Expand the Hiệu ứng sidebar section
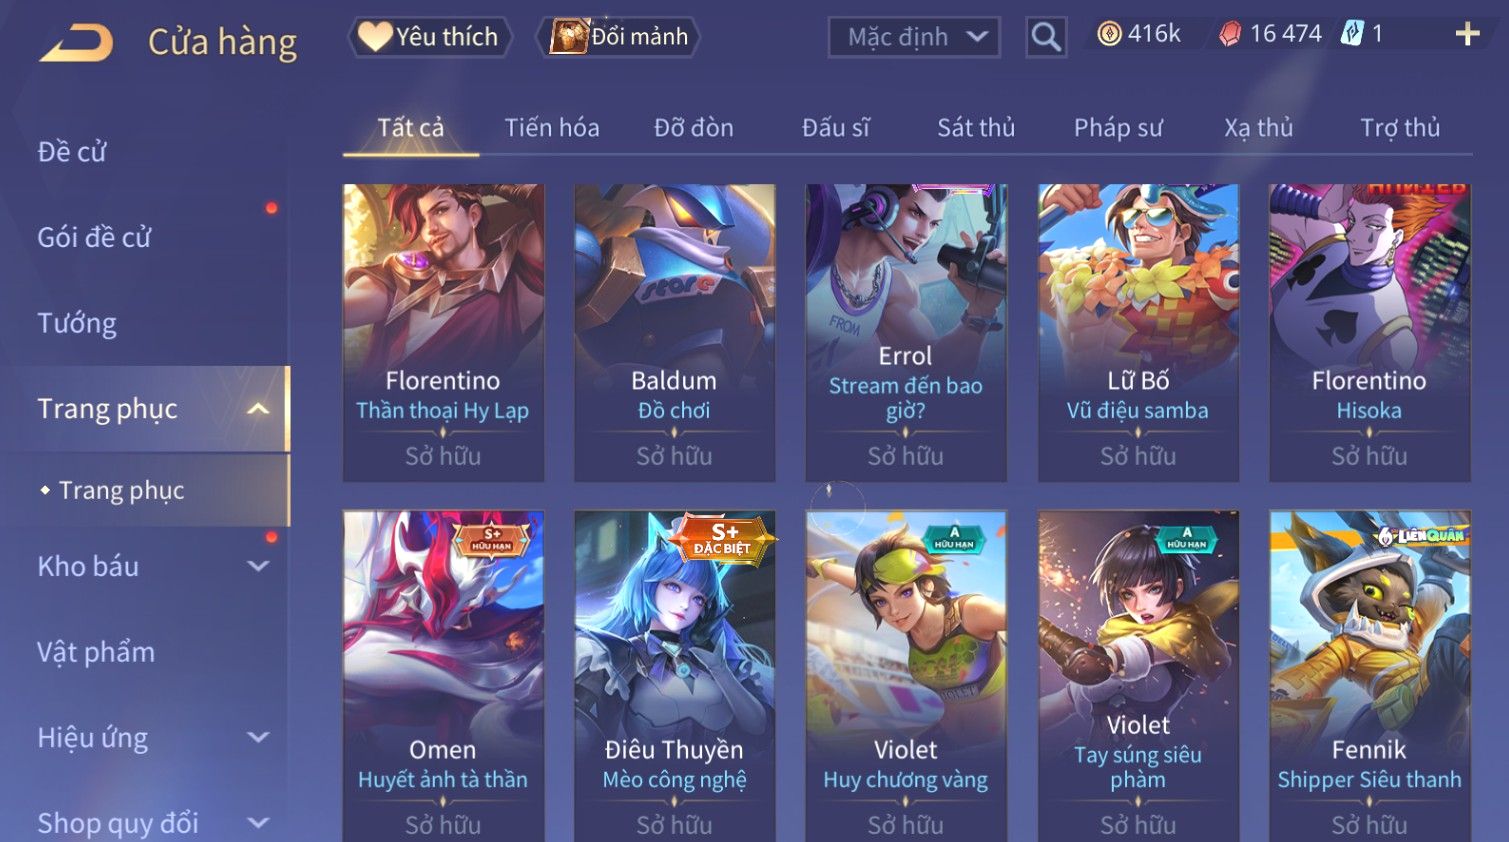 (258, 737)
